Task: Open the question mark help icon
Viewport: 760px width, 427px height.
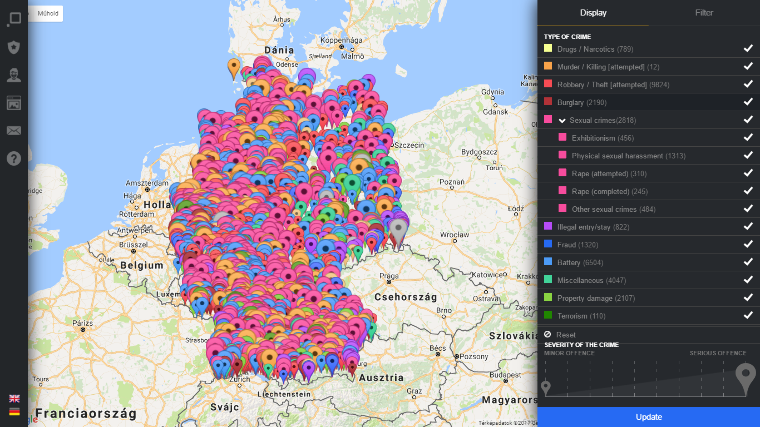Action: point(14,158)
